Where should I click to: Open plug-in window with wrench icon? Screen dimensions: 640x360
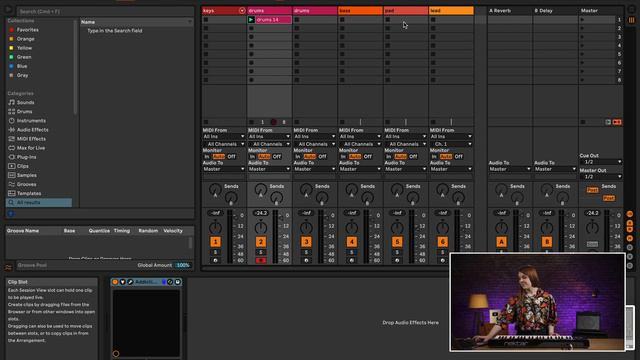click(x=130, y=282)
